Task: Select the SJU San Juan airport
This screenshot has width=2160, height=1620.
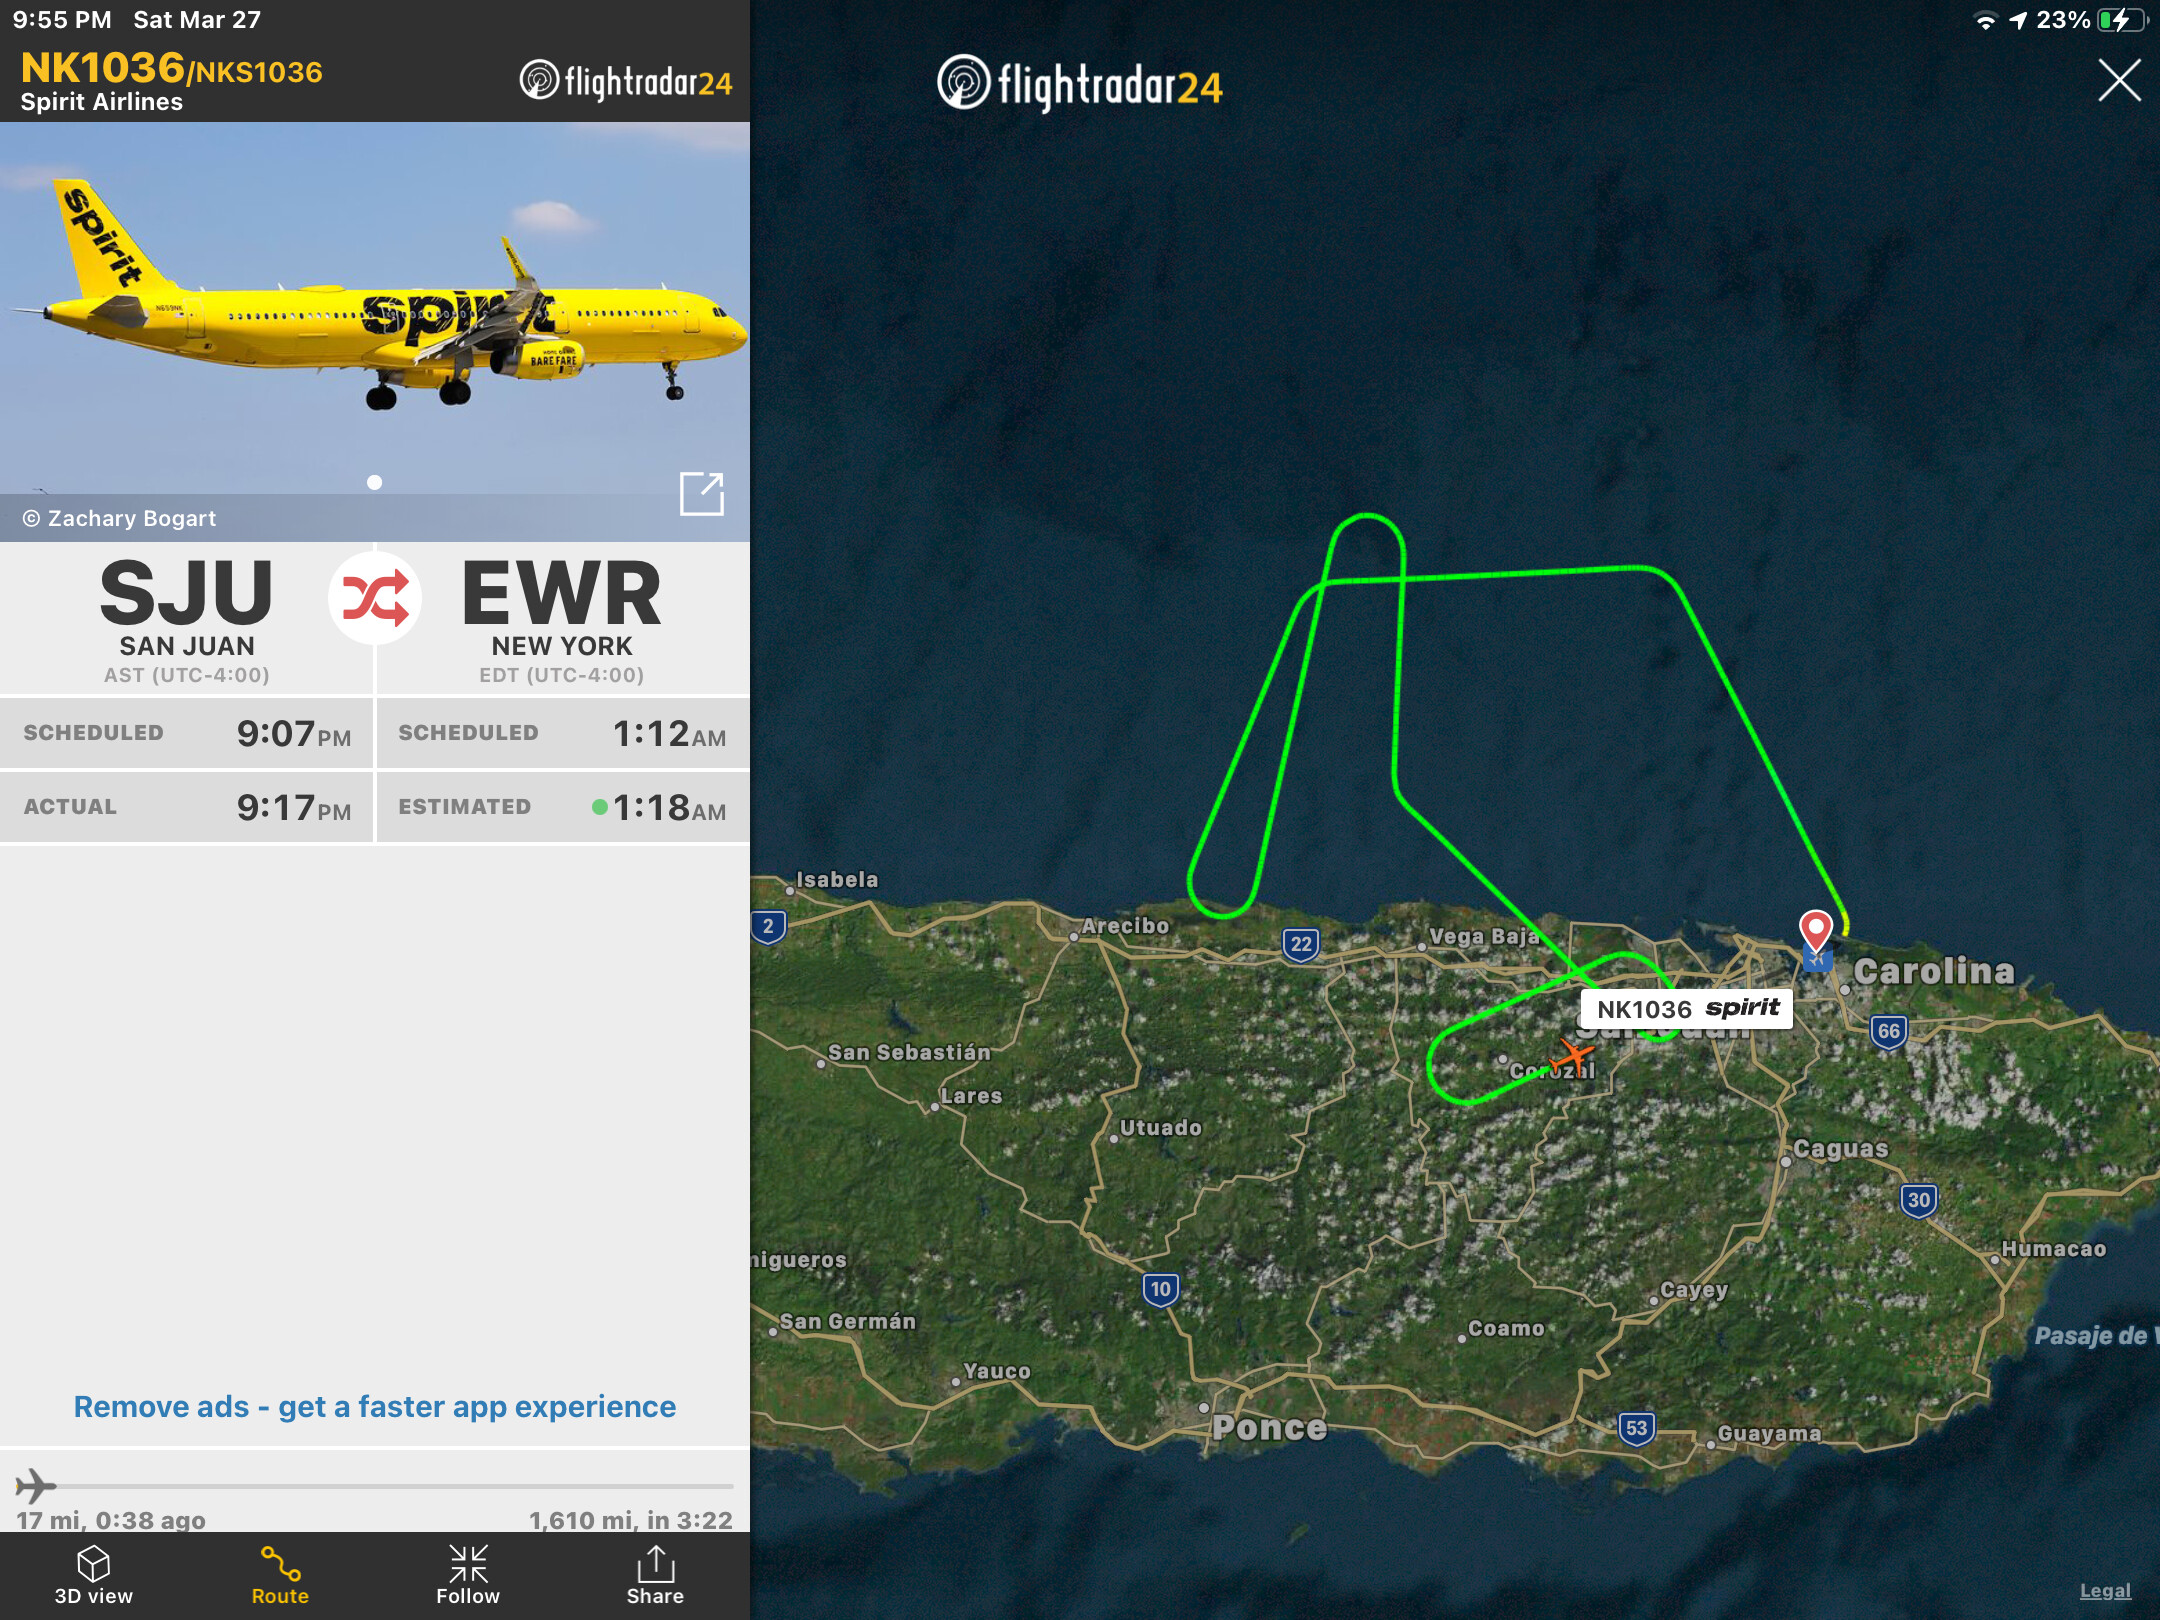Action: [x=187, y=619]
